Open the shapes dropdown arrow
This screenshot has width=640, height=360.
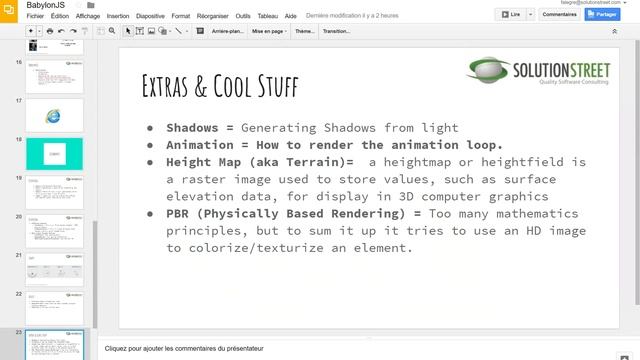170,31
